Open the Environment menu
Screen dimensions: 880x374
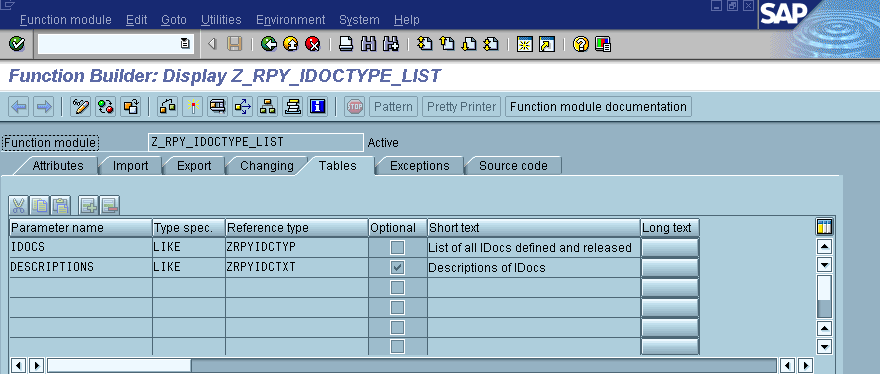(x=291, y=20)
